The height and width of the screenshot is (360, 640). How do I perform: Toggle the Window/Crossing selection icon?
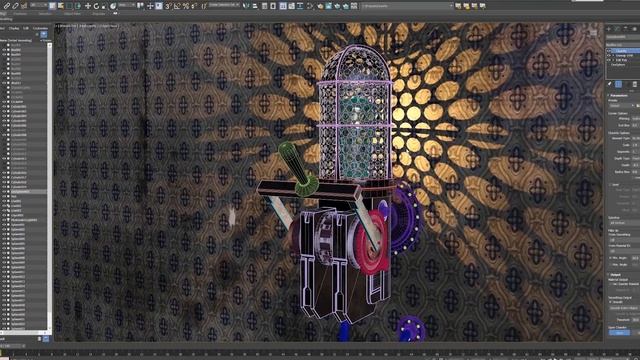click(78, 6)
